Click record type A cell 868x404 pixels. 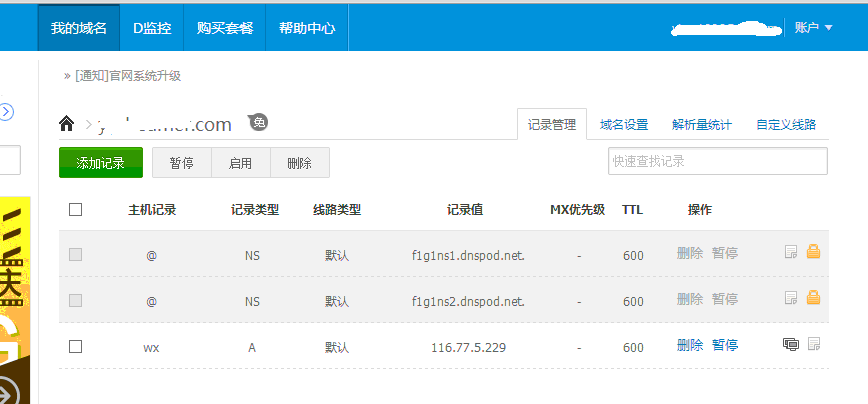[252, 348]
